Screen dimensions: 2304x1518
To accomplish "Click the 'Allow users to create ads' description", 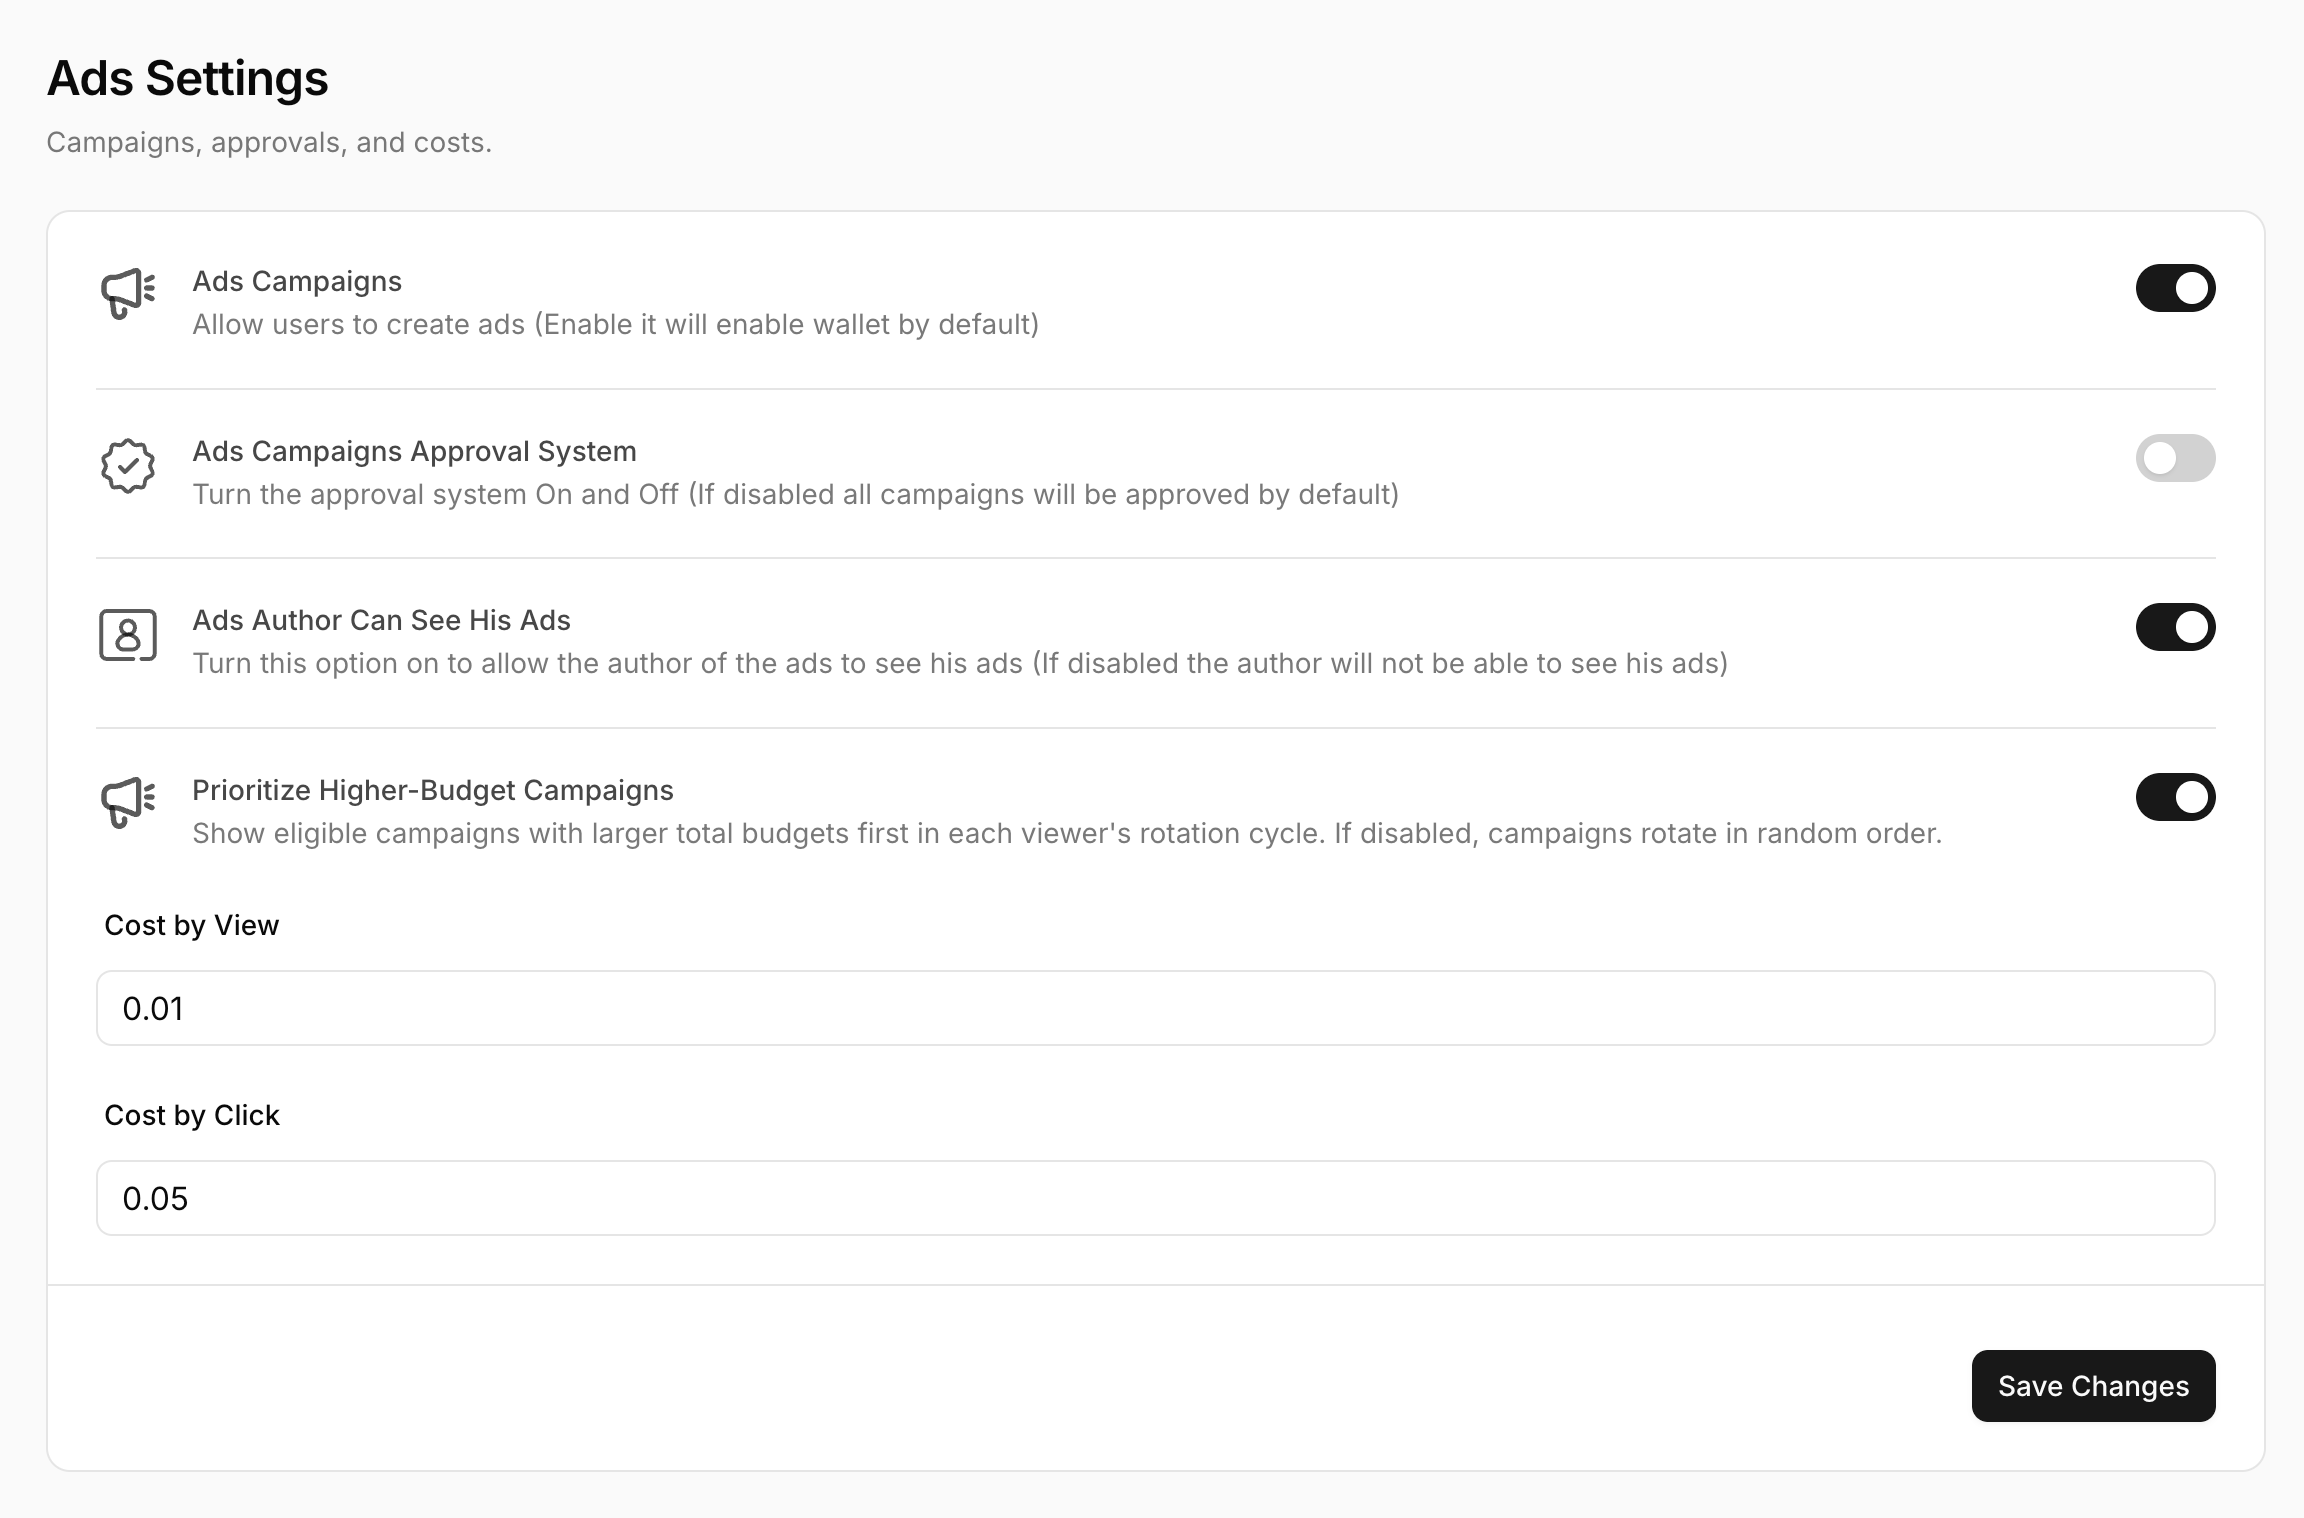I will (x=616, y=324).
